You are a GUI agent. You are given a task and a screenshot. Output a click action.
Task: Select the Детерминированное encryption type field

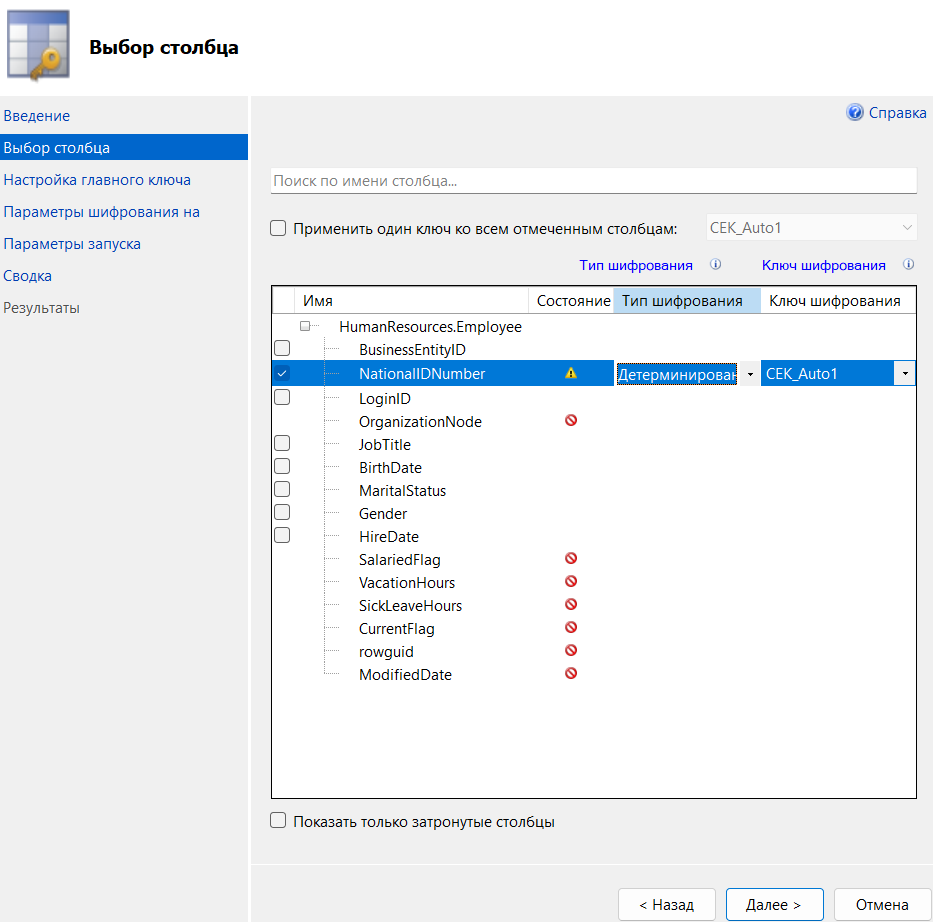coord(677,374)
